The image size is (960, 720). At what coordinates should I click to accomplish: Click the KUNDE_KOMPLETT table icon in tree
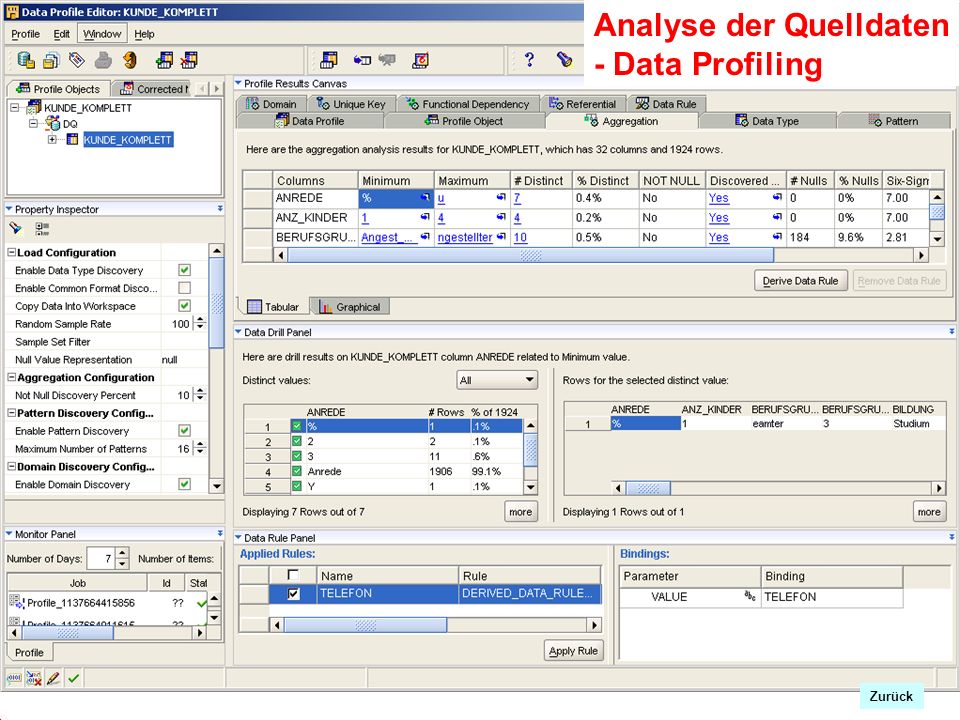coord(72,140)
